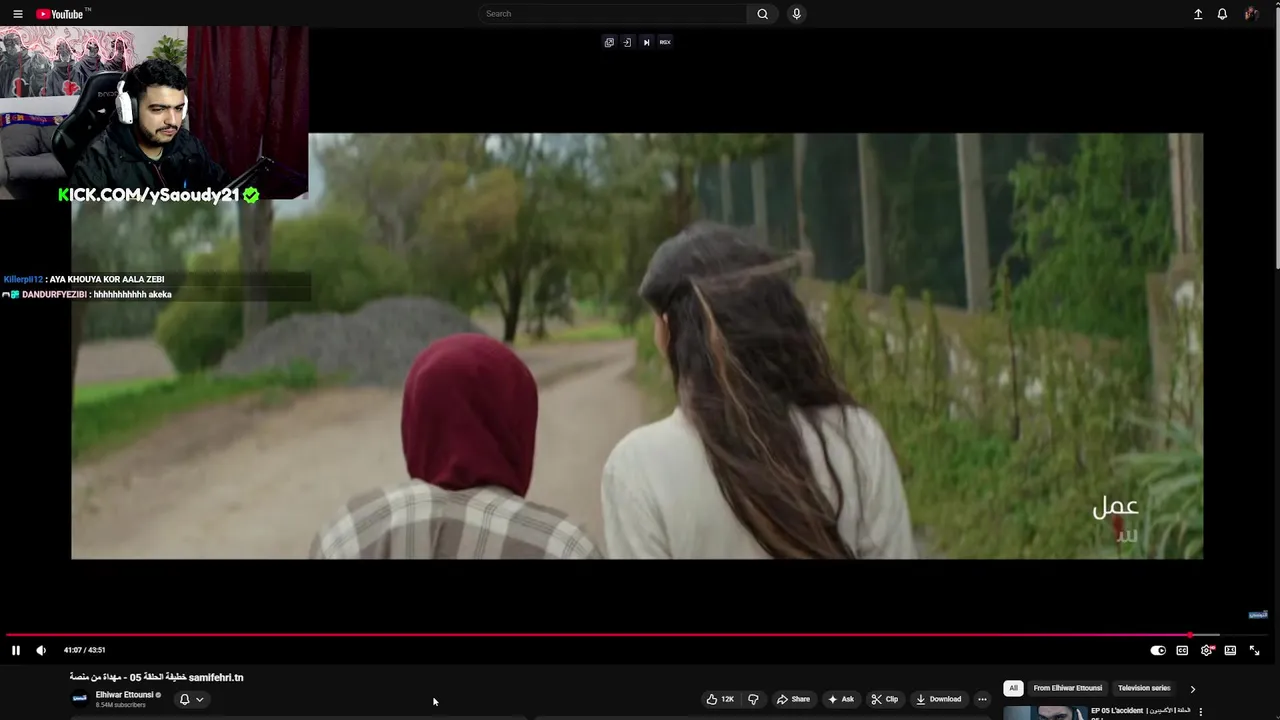Open the player settings gear

[x=1206, y=650]
